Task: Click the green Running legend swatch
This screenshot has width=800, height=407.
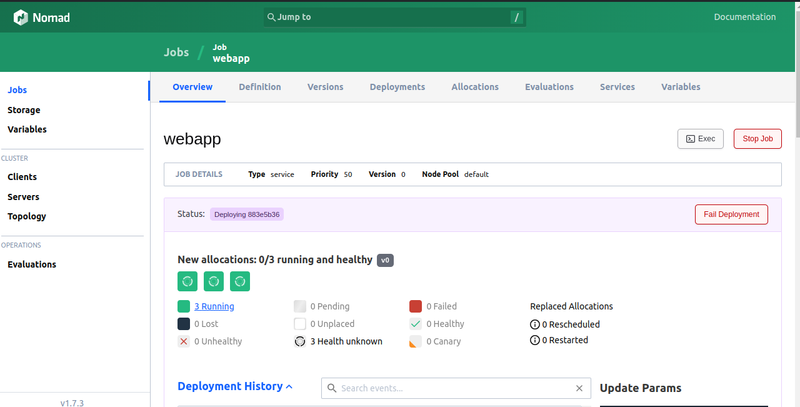Action: pos(184,306)
